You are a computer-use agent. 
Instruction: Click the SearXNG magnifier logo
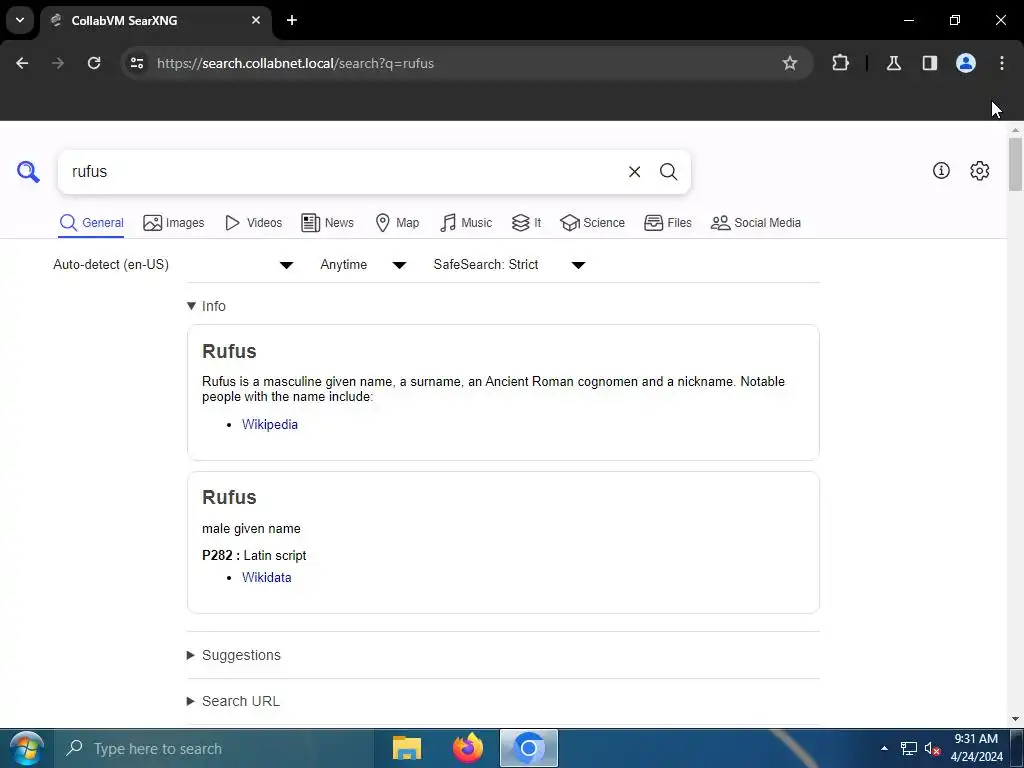(28, 172)
